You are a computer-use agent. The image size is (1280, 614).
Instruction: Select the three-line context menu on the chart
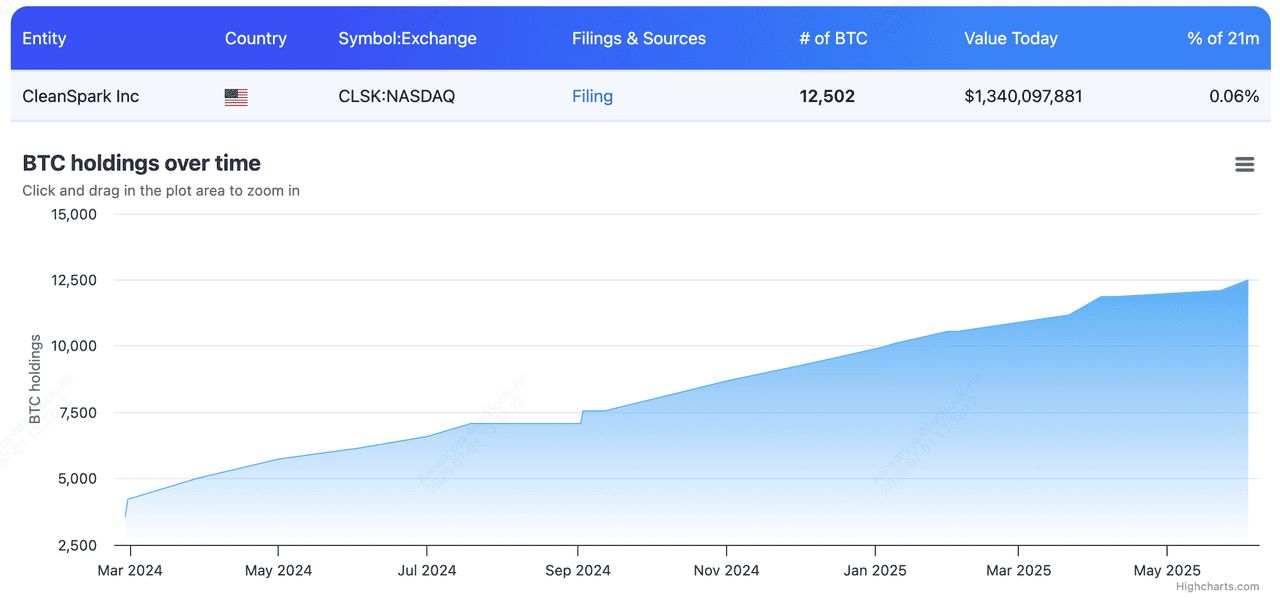pyautogui.click(x=1243, y=164)
